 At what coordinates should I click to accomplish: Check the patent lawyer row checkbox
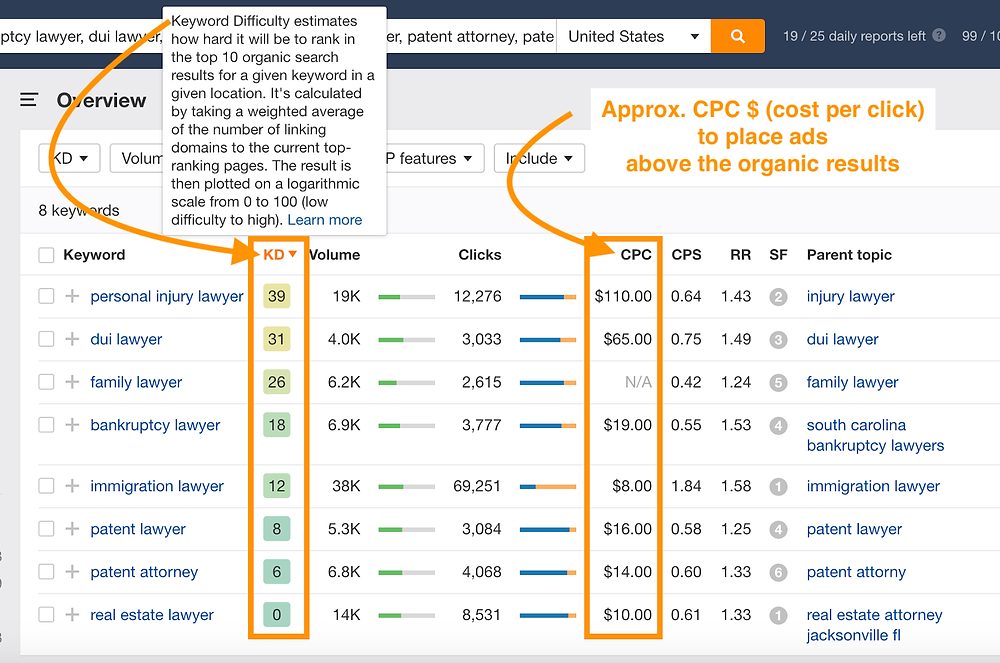(x=46, y=528)
